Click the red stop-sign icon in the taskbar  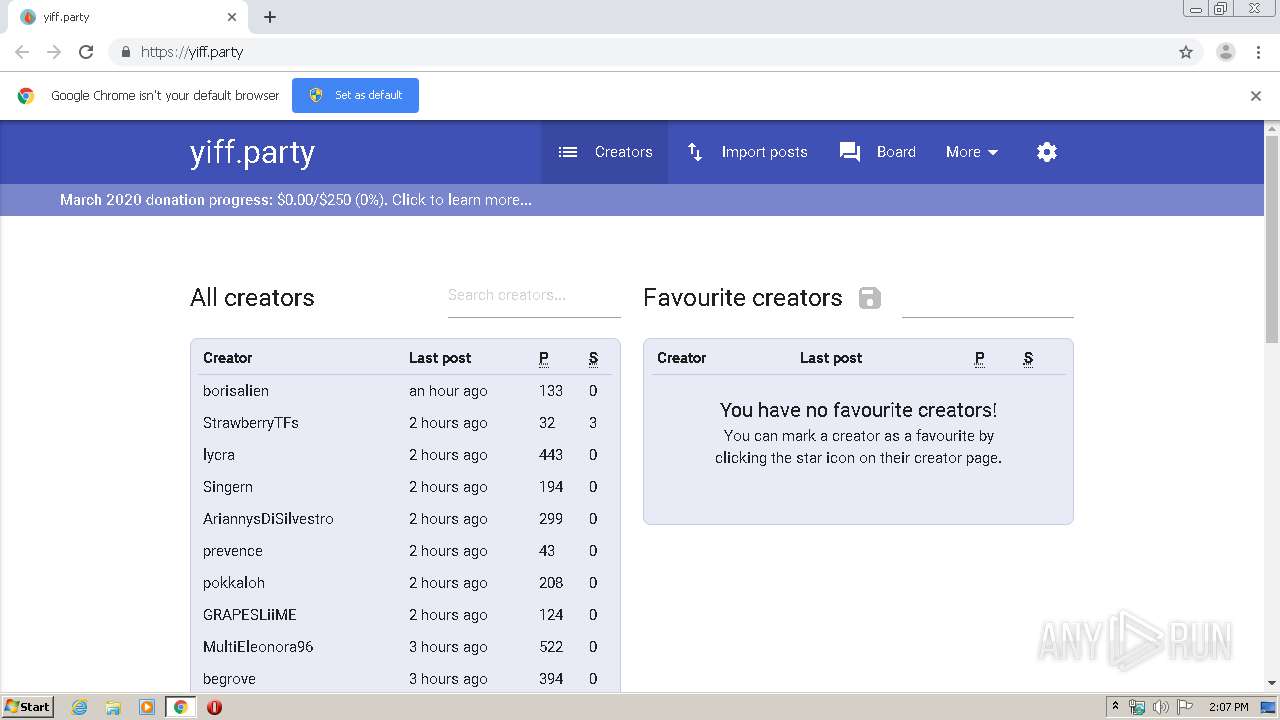(214, 707)
